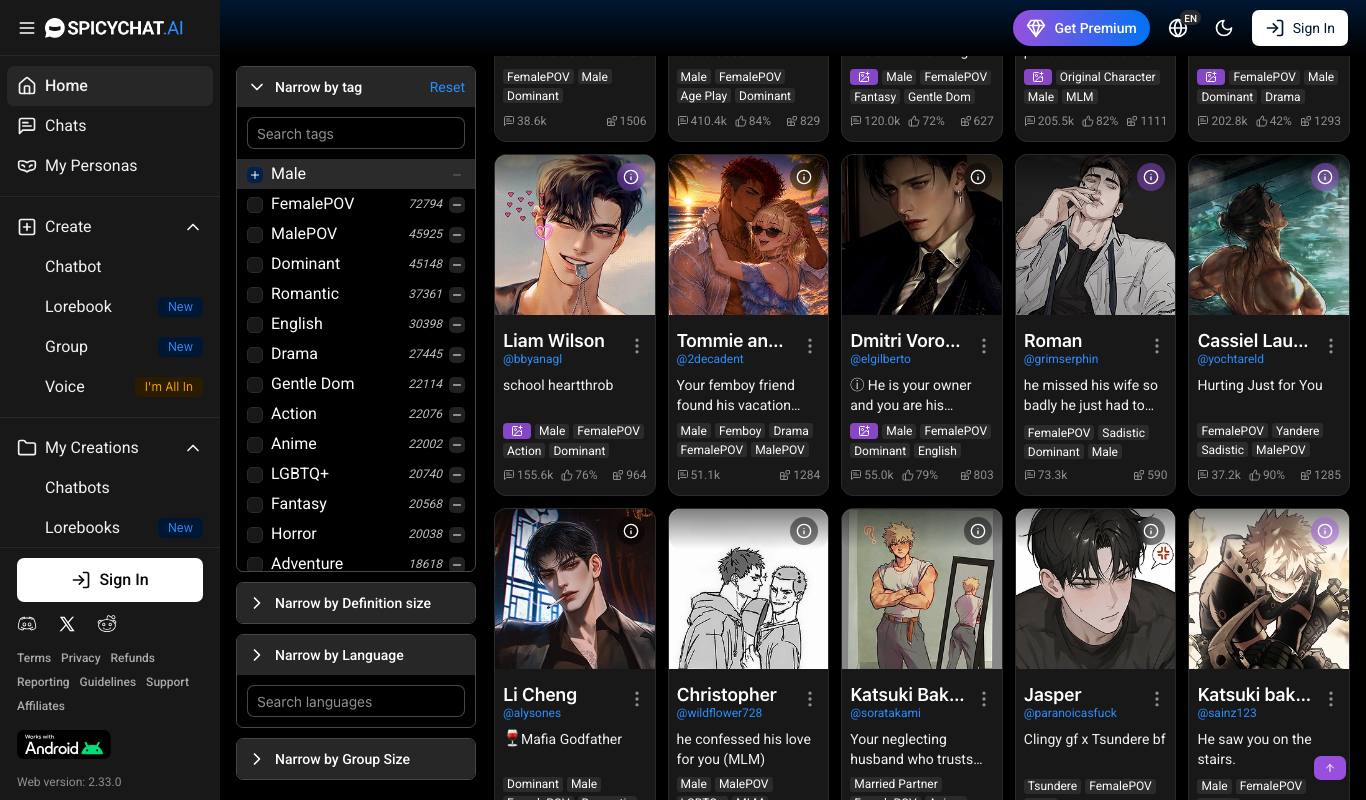Open Christopher card options menu
This screenshot has height=800, width=1366.
click(x=810, y=699)
